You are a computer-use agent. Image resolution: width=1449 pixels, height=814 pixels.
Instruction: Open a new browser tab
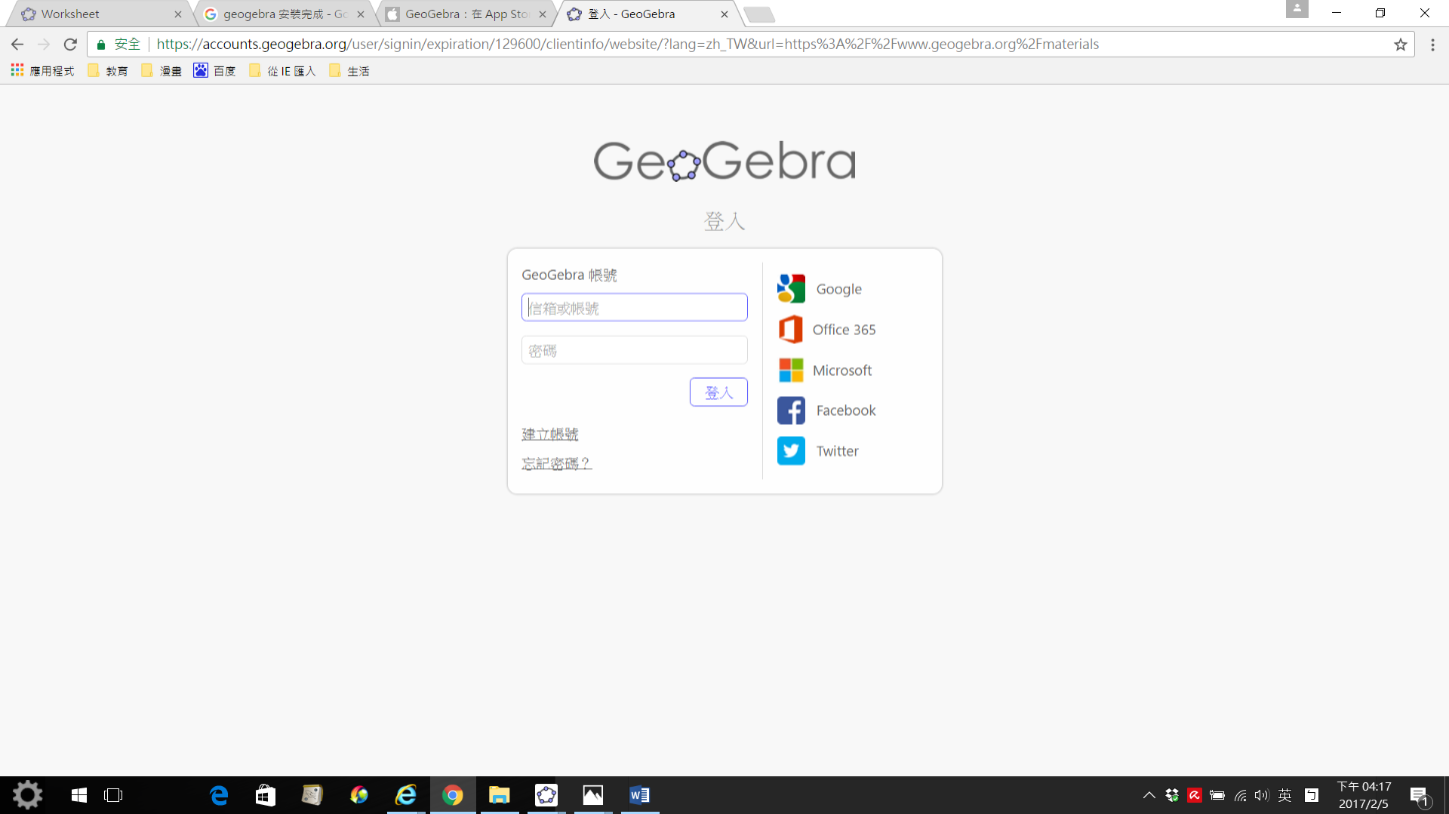pyautogui.click(x=759, y=15)
